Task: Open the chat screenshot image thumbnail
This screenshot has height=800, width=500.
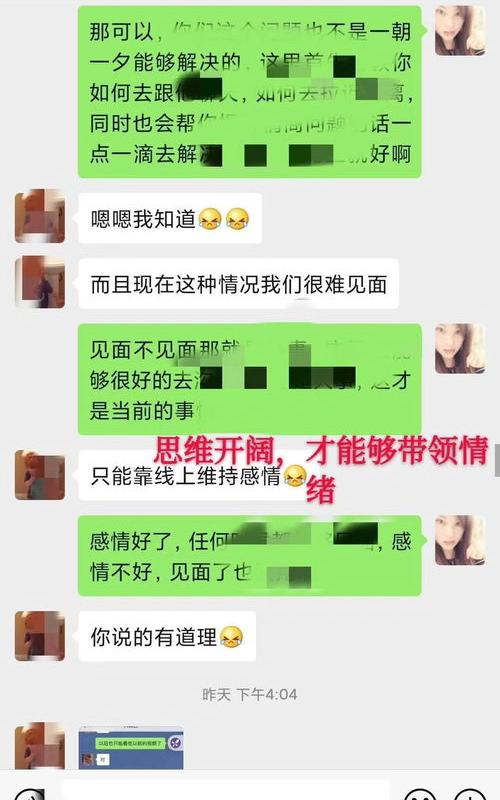Action: (x=131, y=747)
